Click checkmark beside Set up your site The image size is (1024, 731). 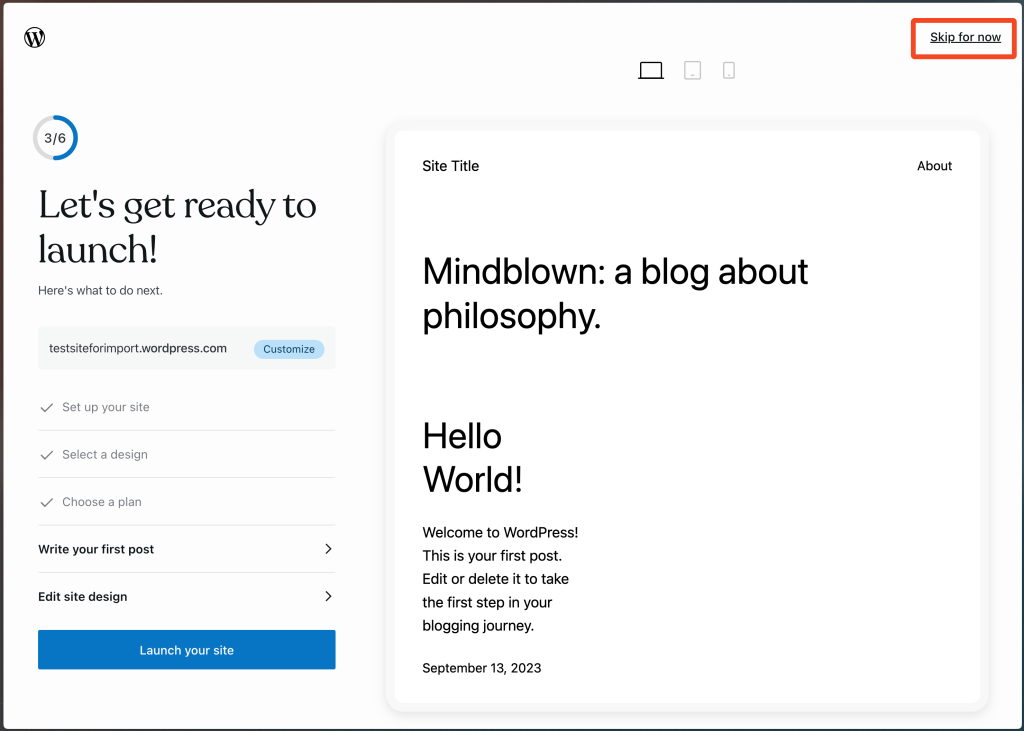click(46, 408)
